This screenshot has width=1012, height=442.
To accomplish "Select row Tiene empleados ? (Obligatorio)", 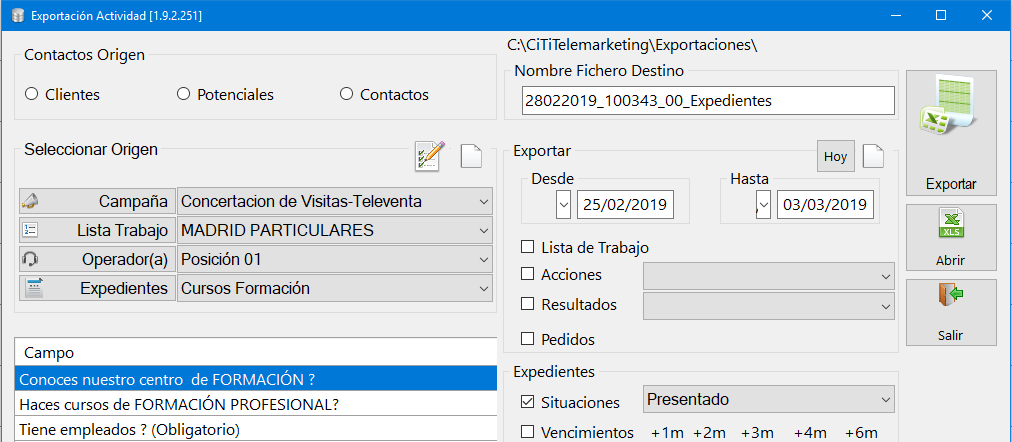I will pyautogui.click(x=256, y=428).
